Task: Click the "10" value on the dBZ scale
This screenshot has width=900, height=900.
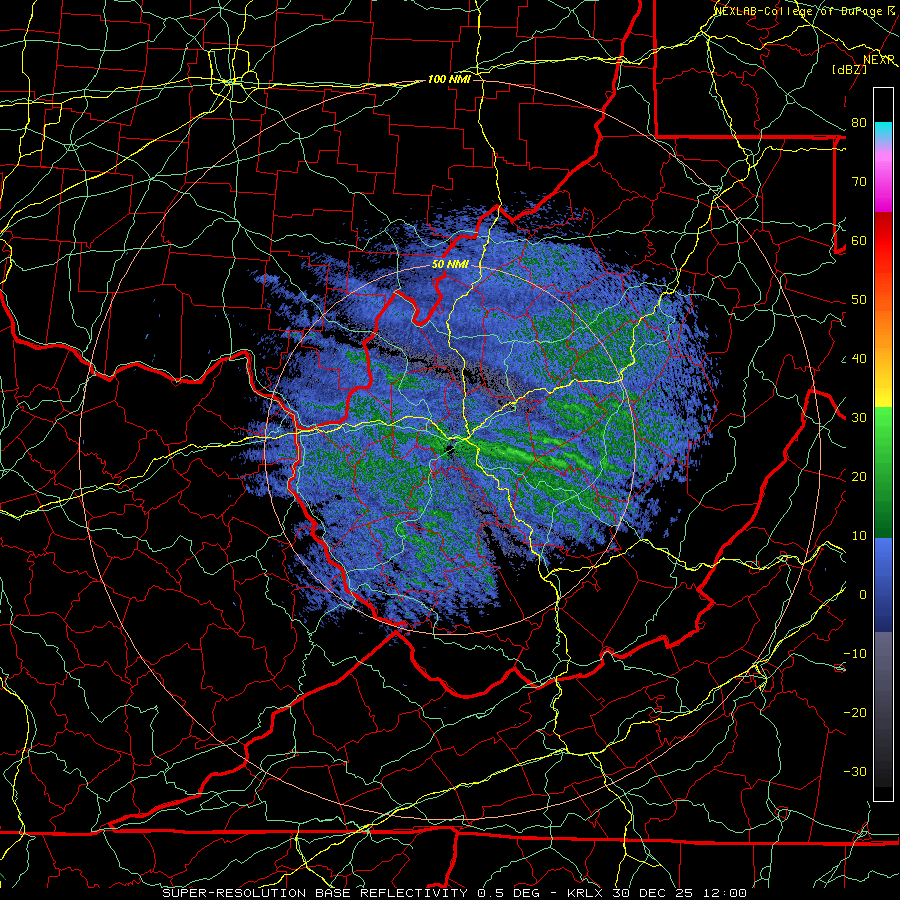Action: (859, 536)
